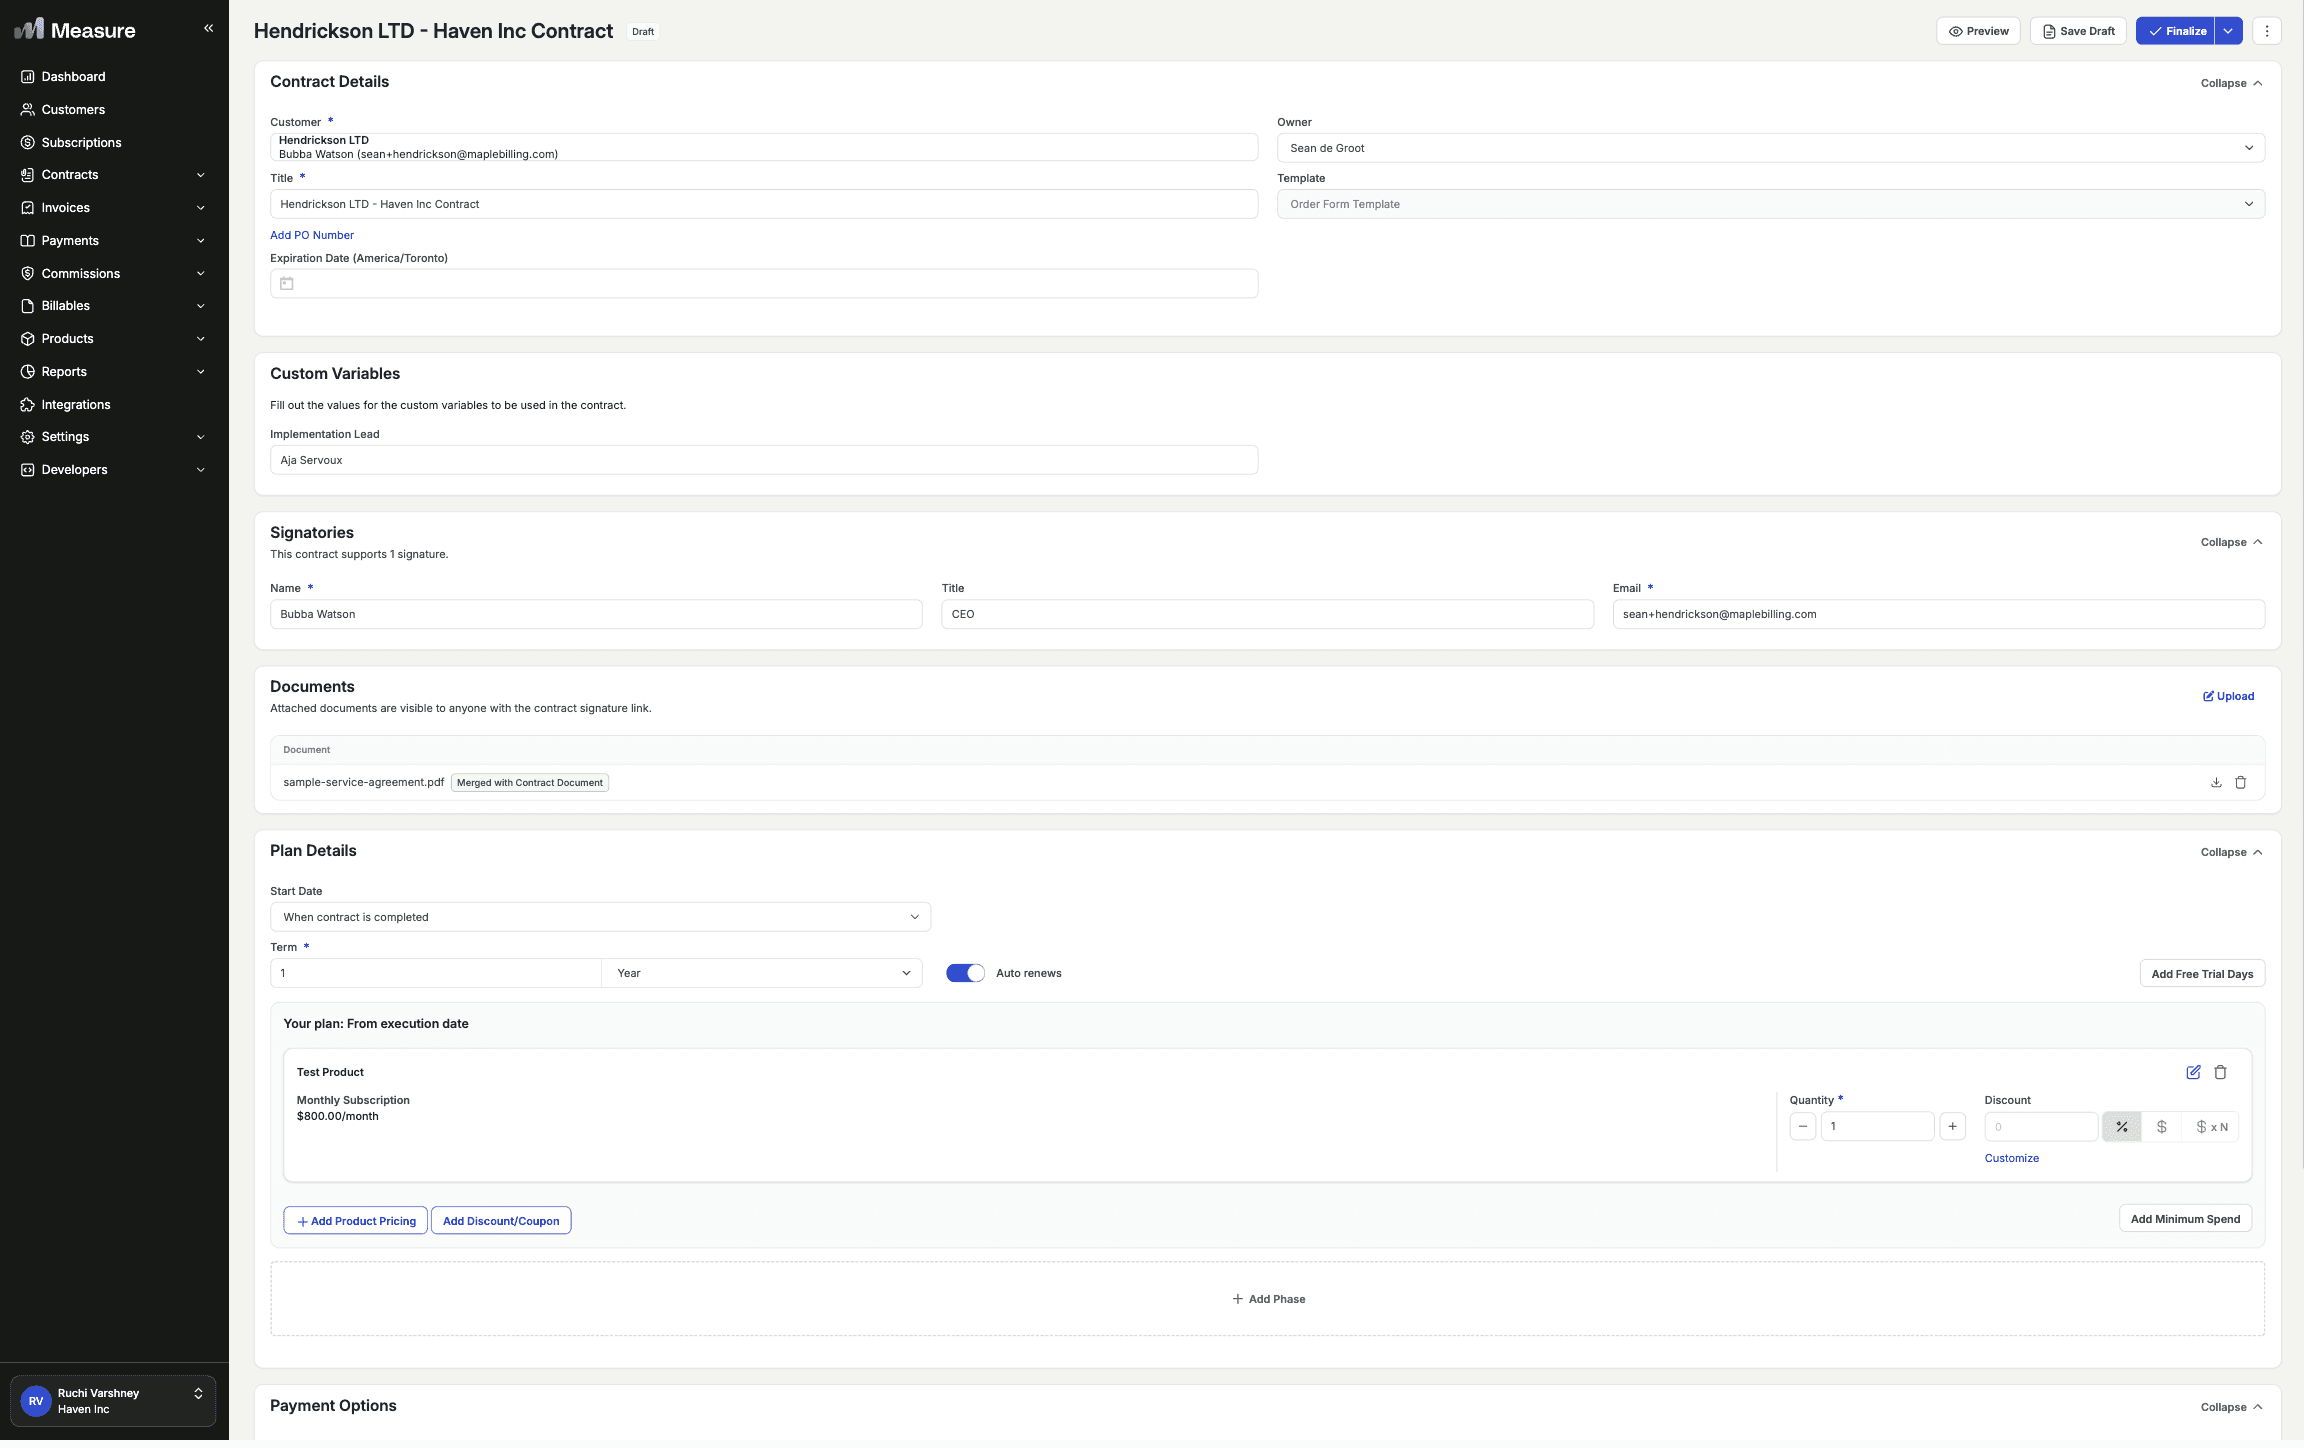Select percentage discount type
Image resolution: width=2304 pixels, height=1448 pixels.
tap(2121, 1127)
